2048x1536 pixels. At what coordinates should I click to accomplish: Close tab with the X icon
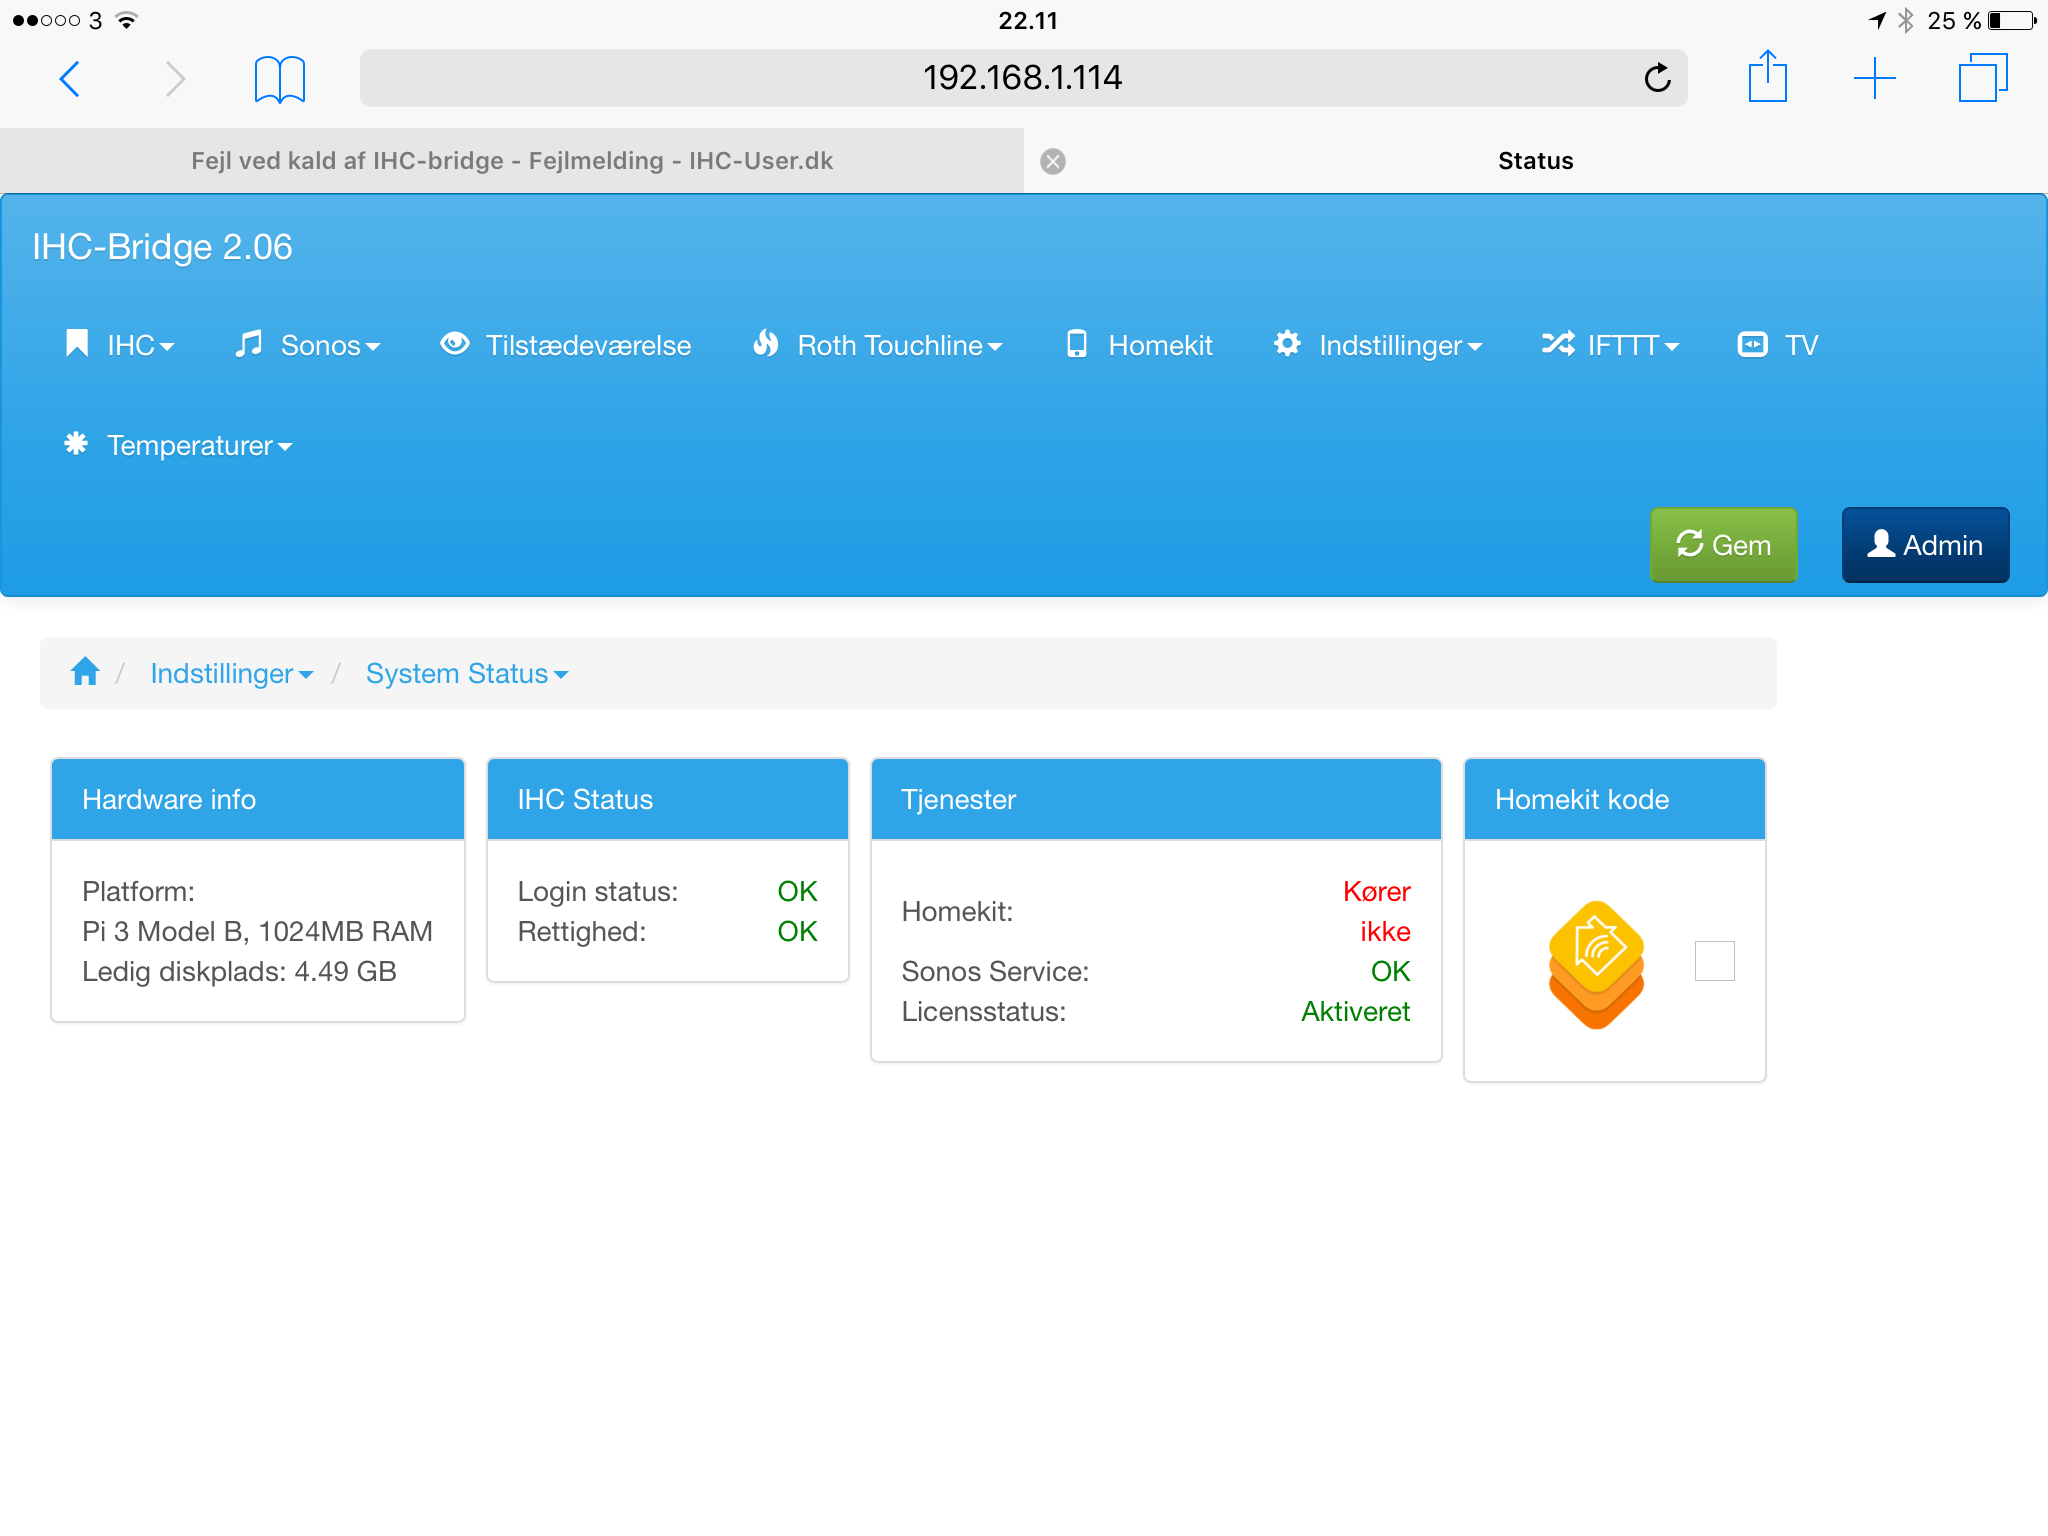coord(1053,161)
